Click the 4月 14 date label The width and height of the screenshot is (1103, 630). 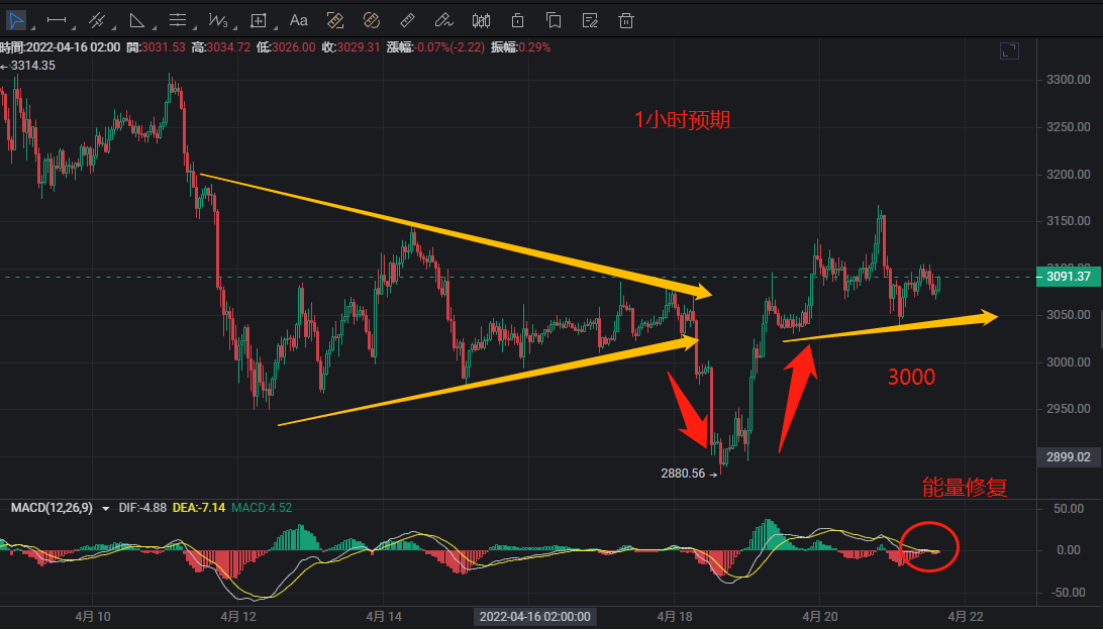(x=384, y=617)
